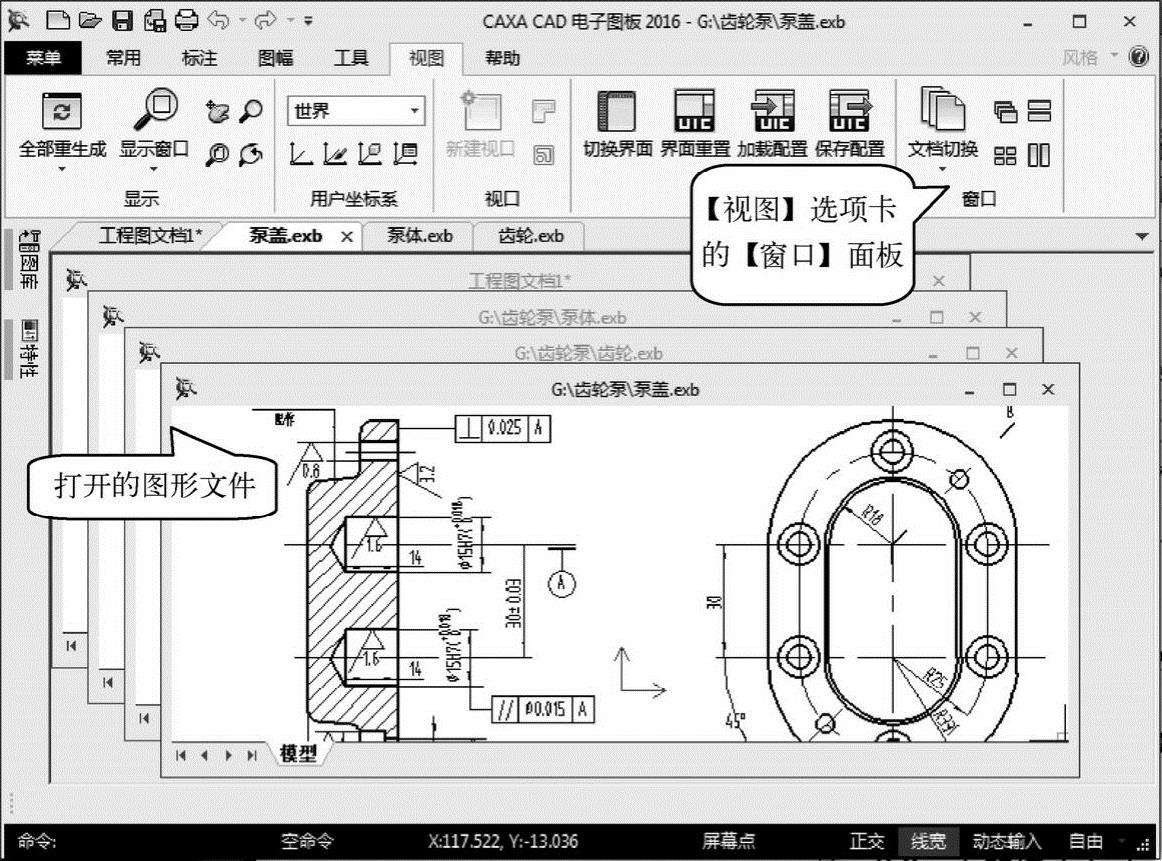Click the cascade windows icon in 窗口 panel
Image resolution: width=1162 pixels, height=861 pixels.
click(1005, 111)
